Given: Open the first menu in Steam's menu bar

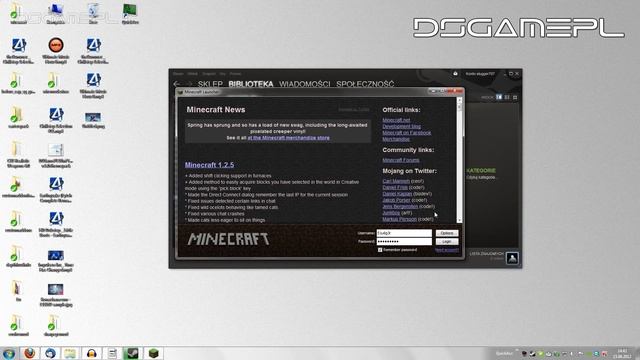Looking at the screenshot, I should (178, 74).
